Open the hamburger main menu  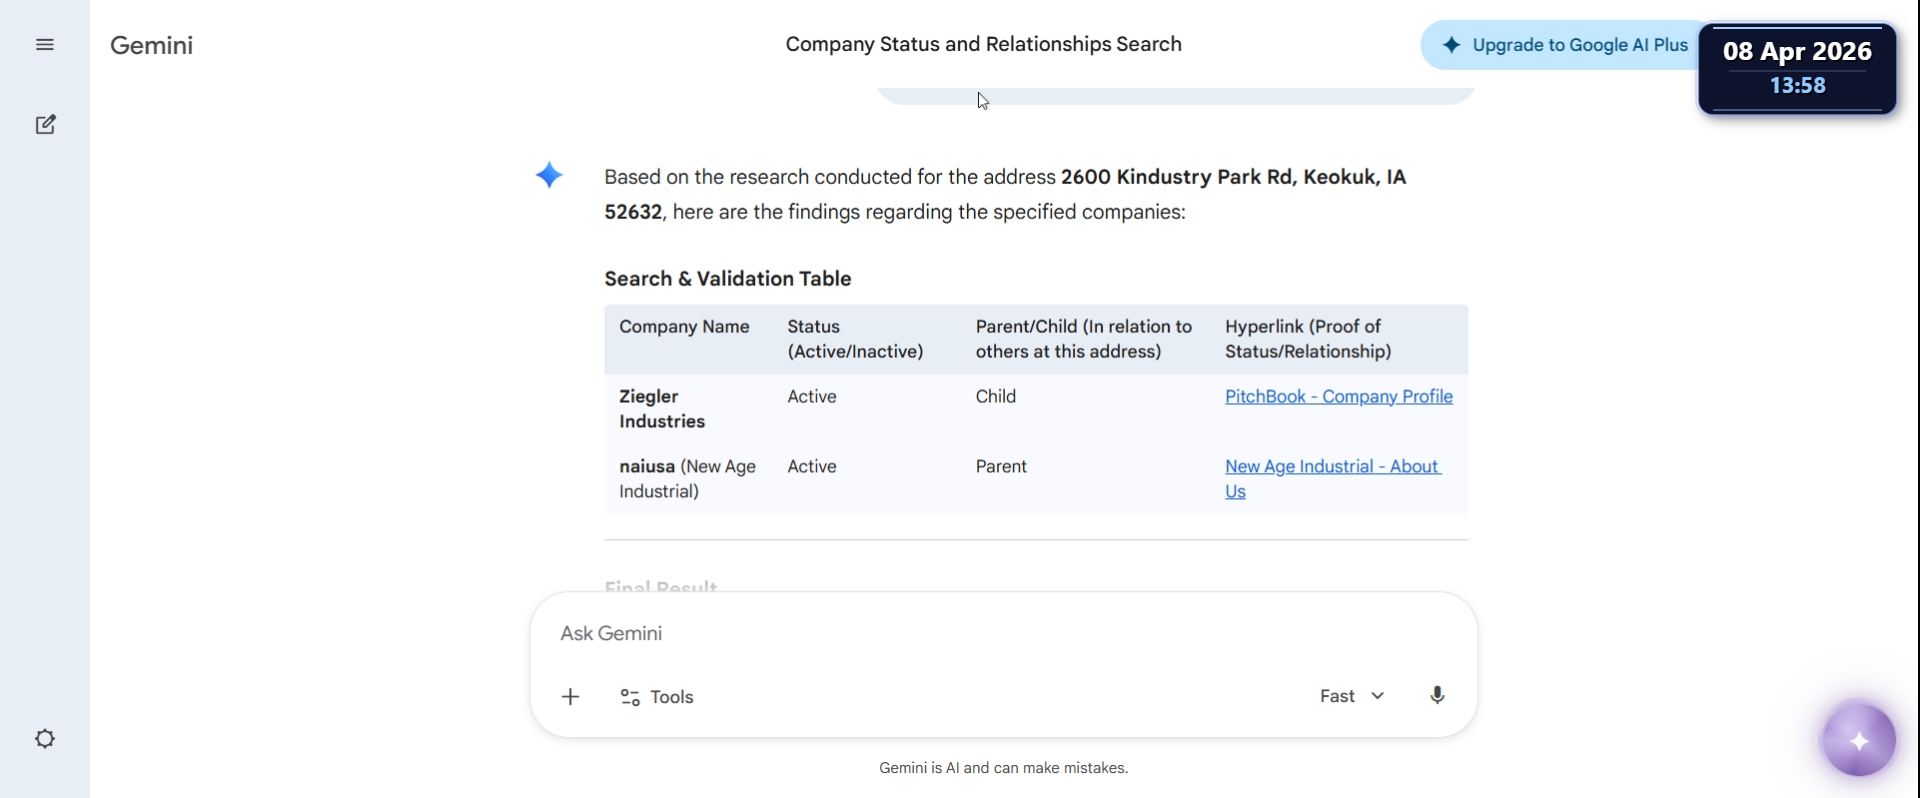point(45,45)
